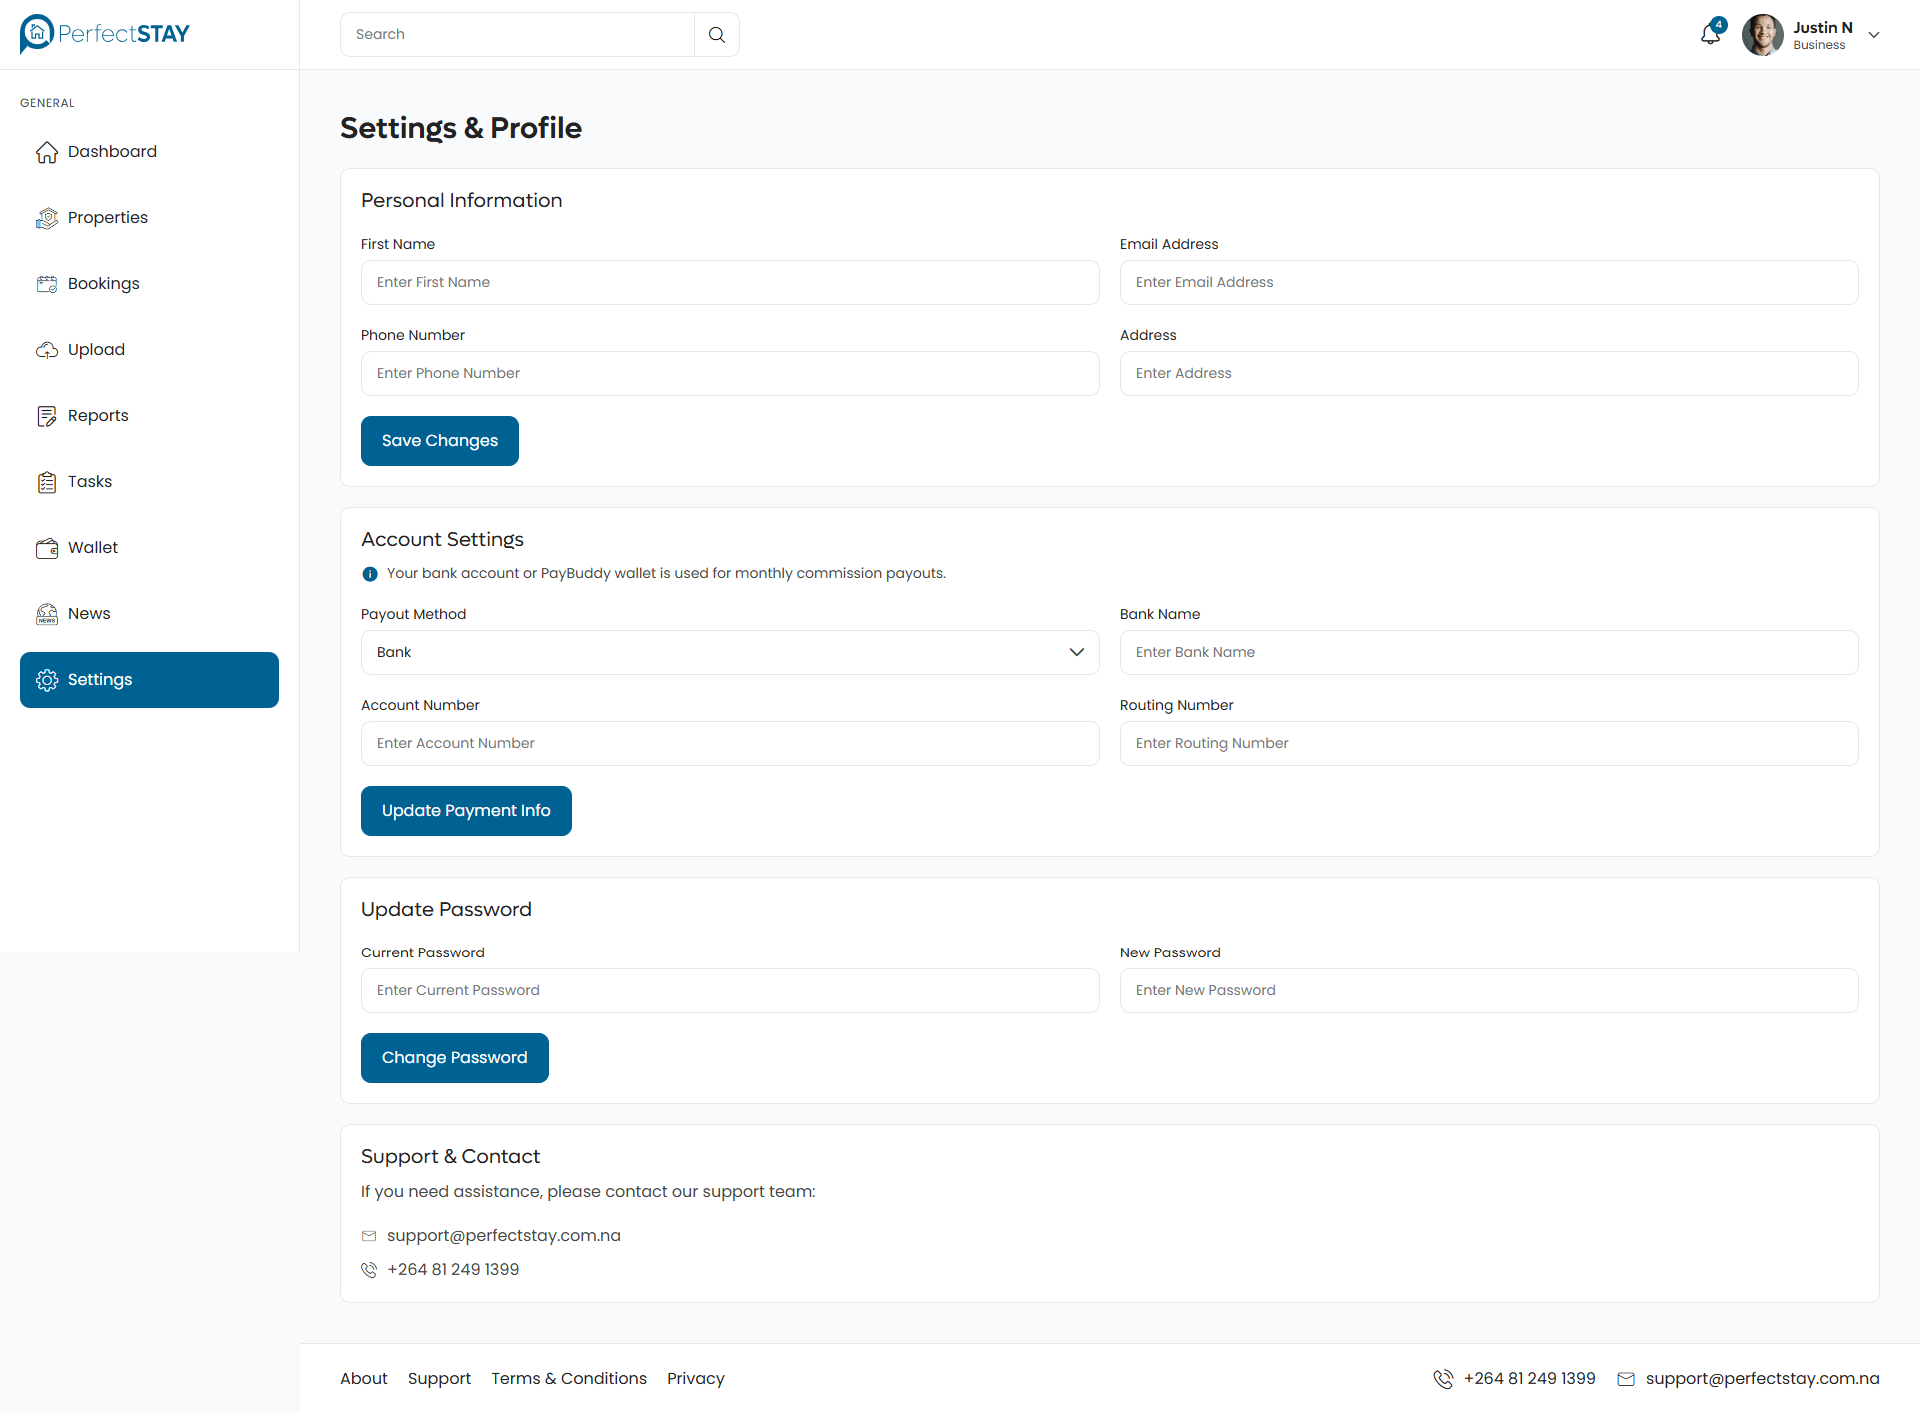The height and width of the screenshot is (1413, 1920).
Task: Open the Reports menu item
Action: [98, 416]
